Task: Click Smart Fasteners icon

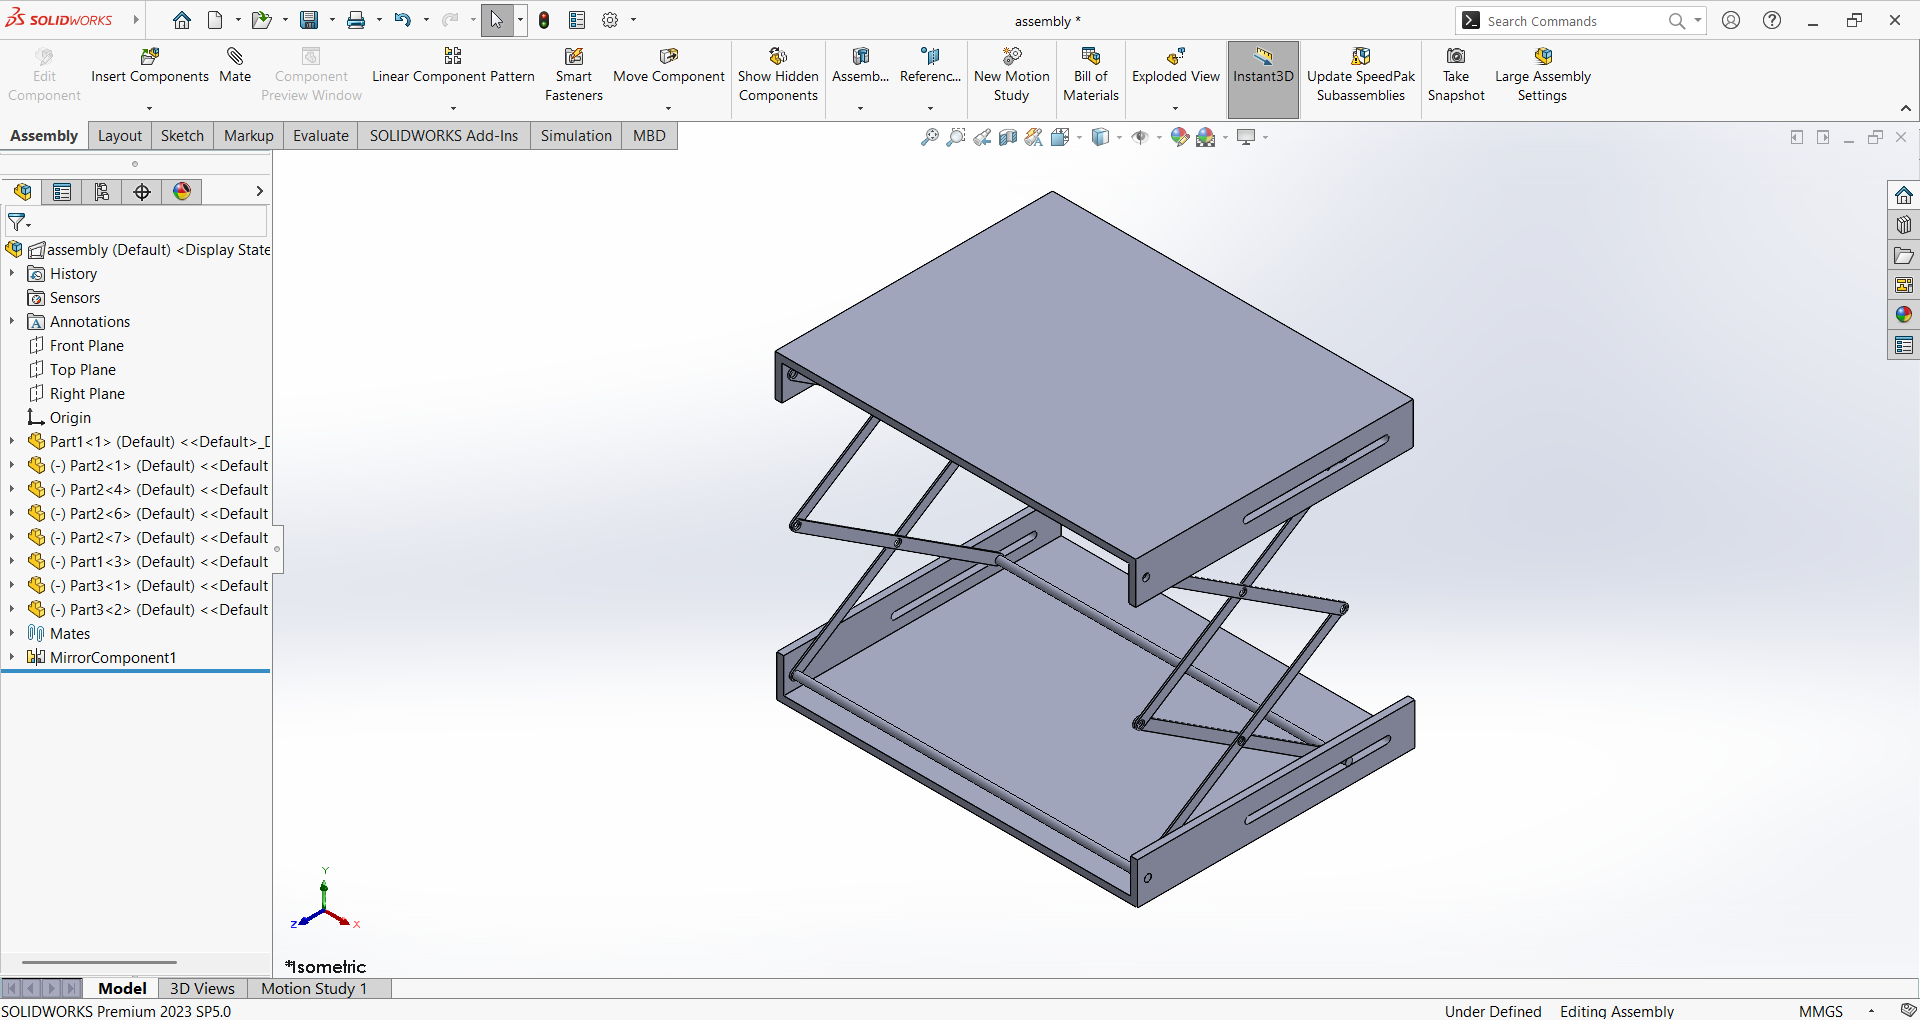Action: (x=574, y=57)
